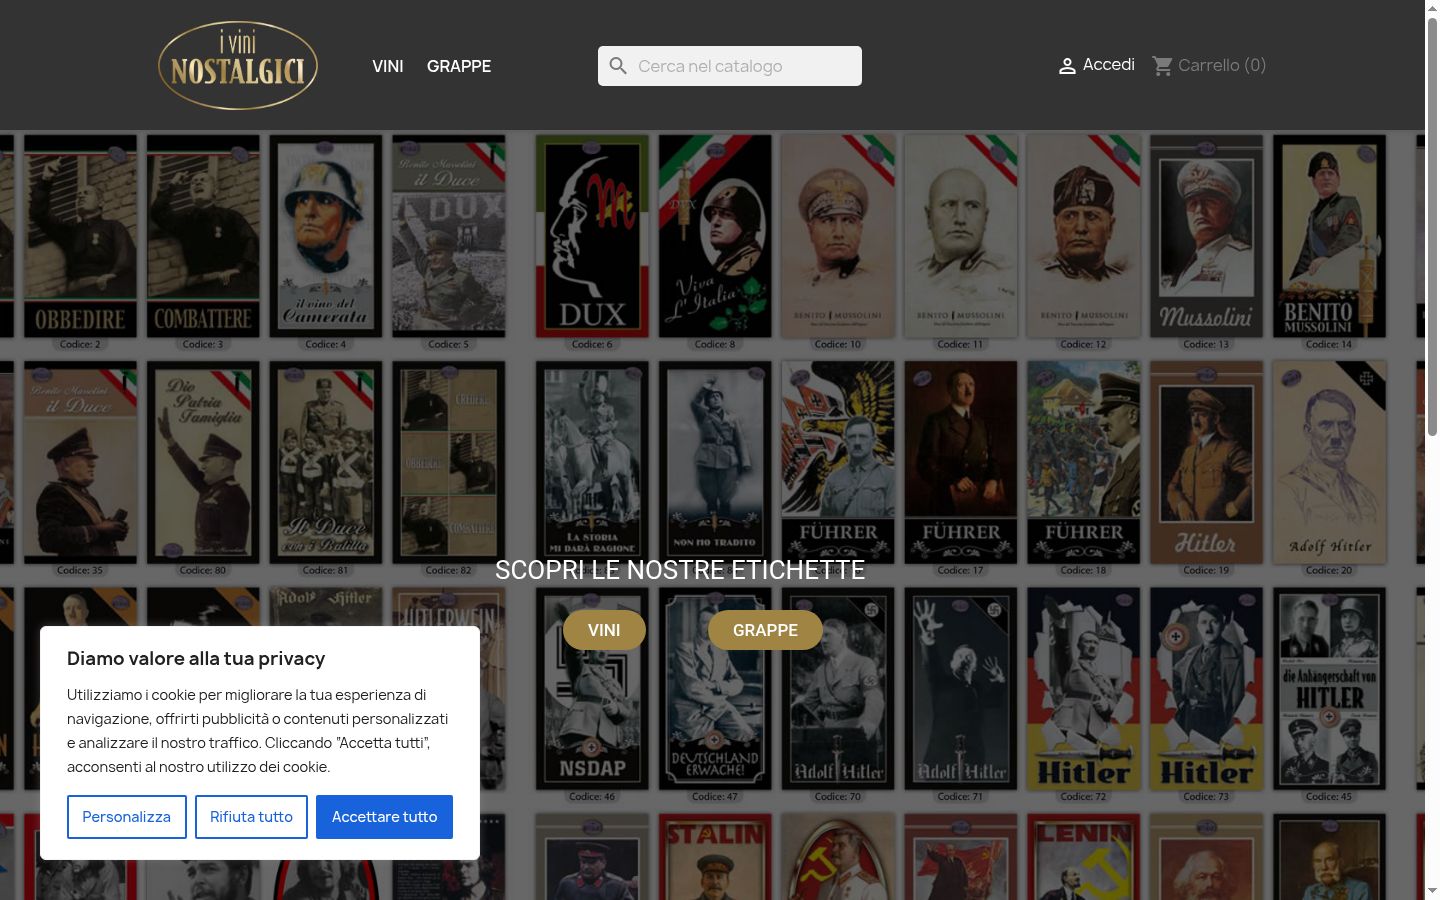Click the 'Codice: 3' caption
The width and height of the screenshot is (1440, 900).
(203, 344)
